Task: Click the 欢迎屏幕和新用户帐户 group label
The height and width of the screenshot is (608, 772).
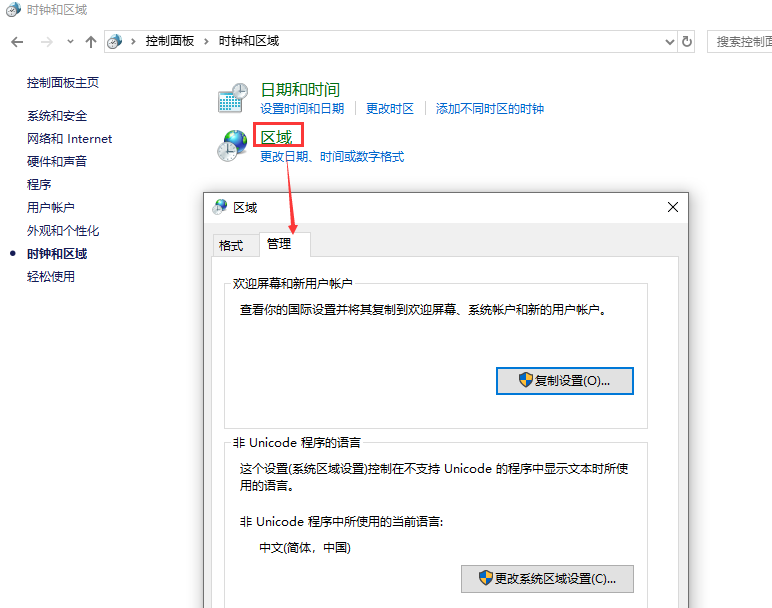Action: click(x=292, y=283)
